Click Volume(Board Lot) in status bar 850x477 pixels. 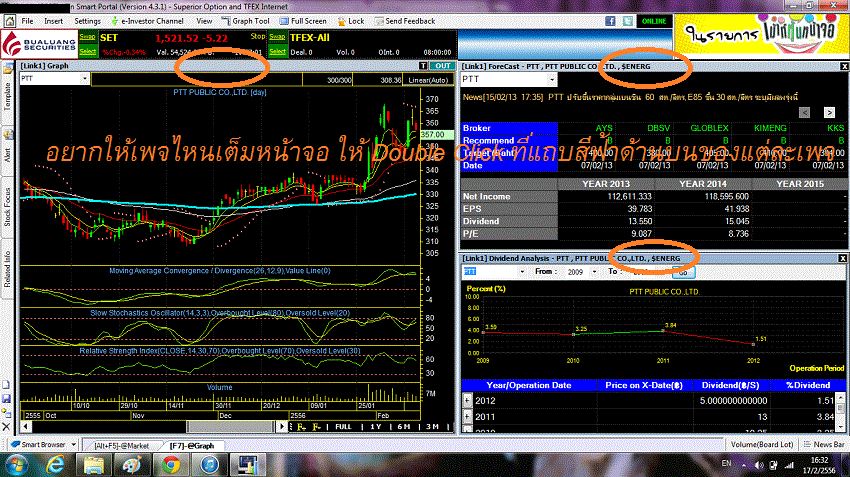[x=762, y=444]
